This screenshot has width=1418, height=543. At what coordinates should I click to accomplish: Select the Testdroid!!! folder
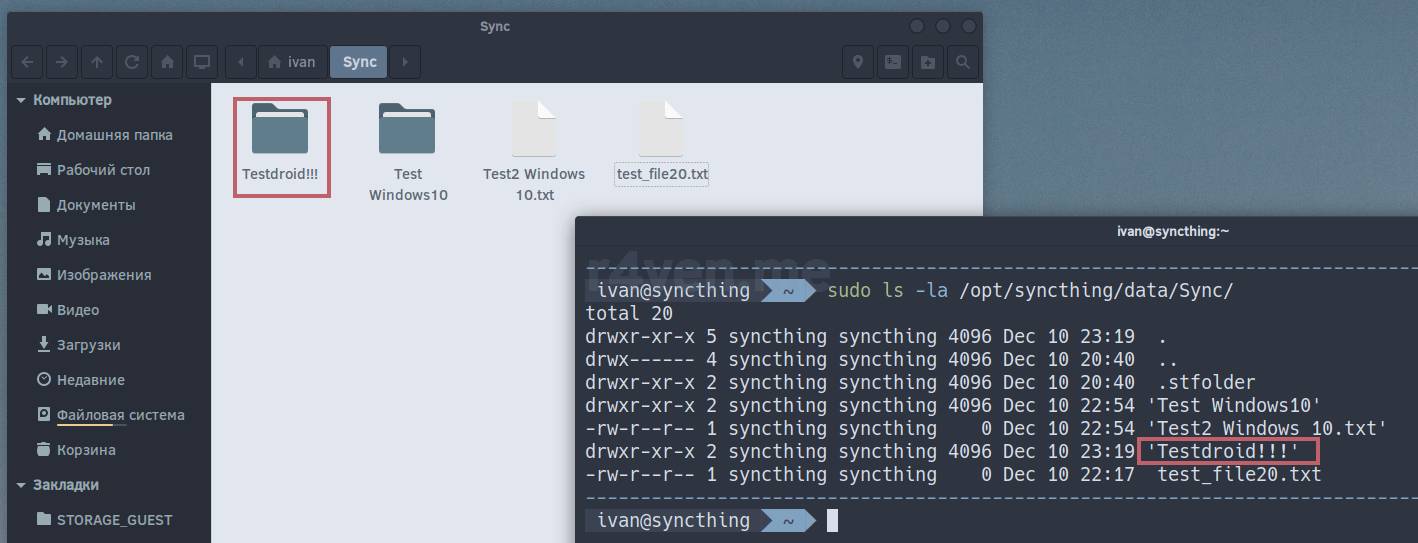pyautogui.click(x=280, y=140)
